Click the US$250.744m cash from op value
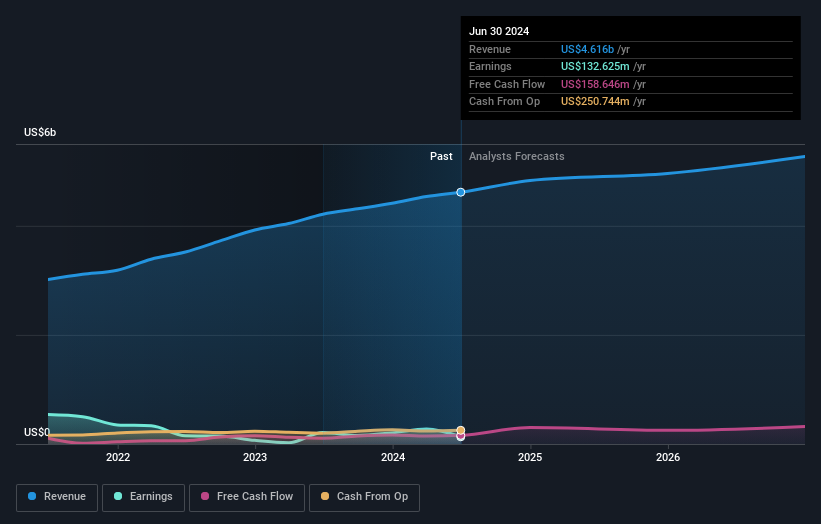The width and height of the screenshot is (821, 524). [x=595, y=102]
